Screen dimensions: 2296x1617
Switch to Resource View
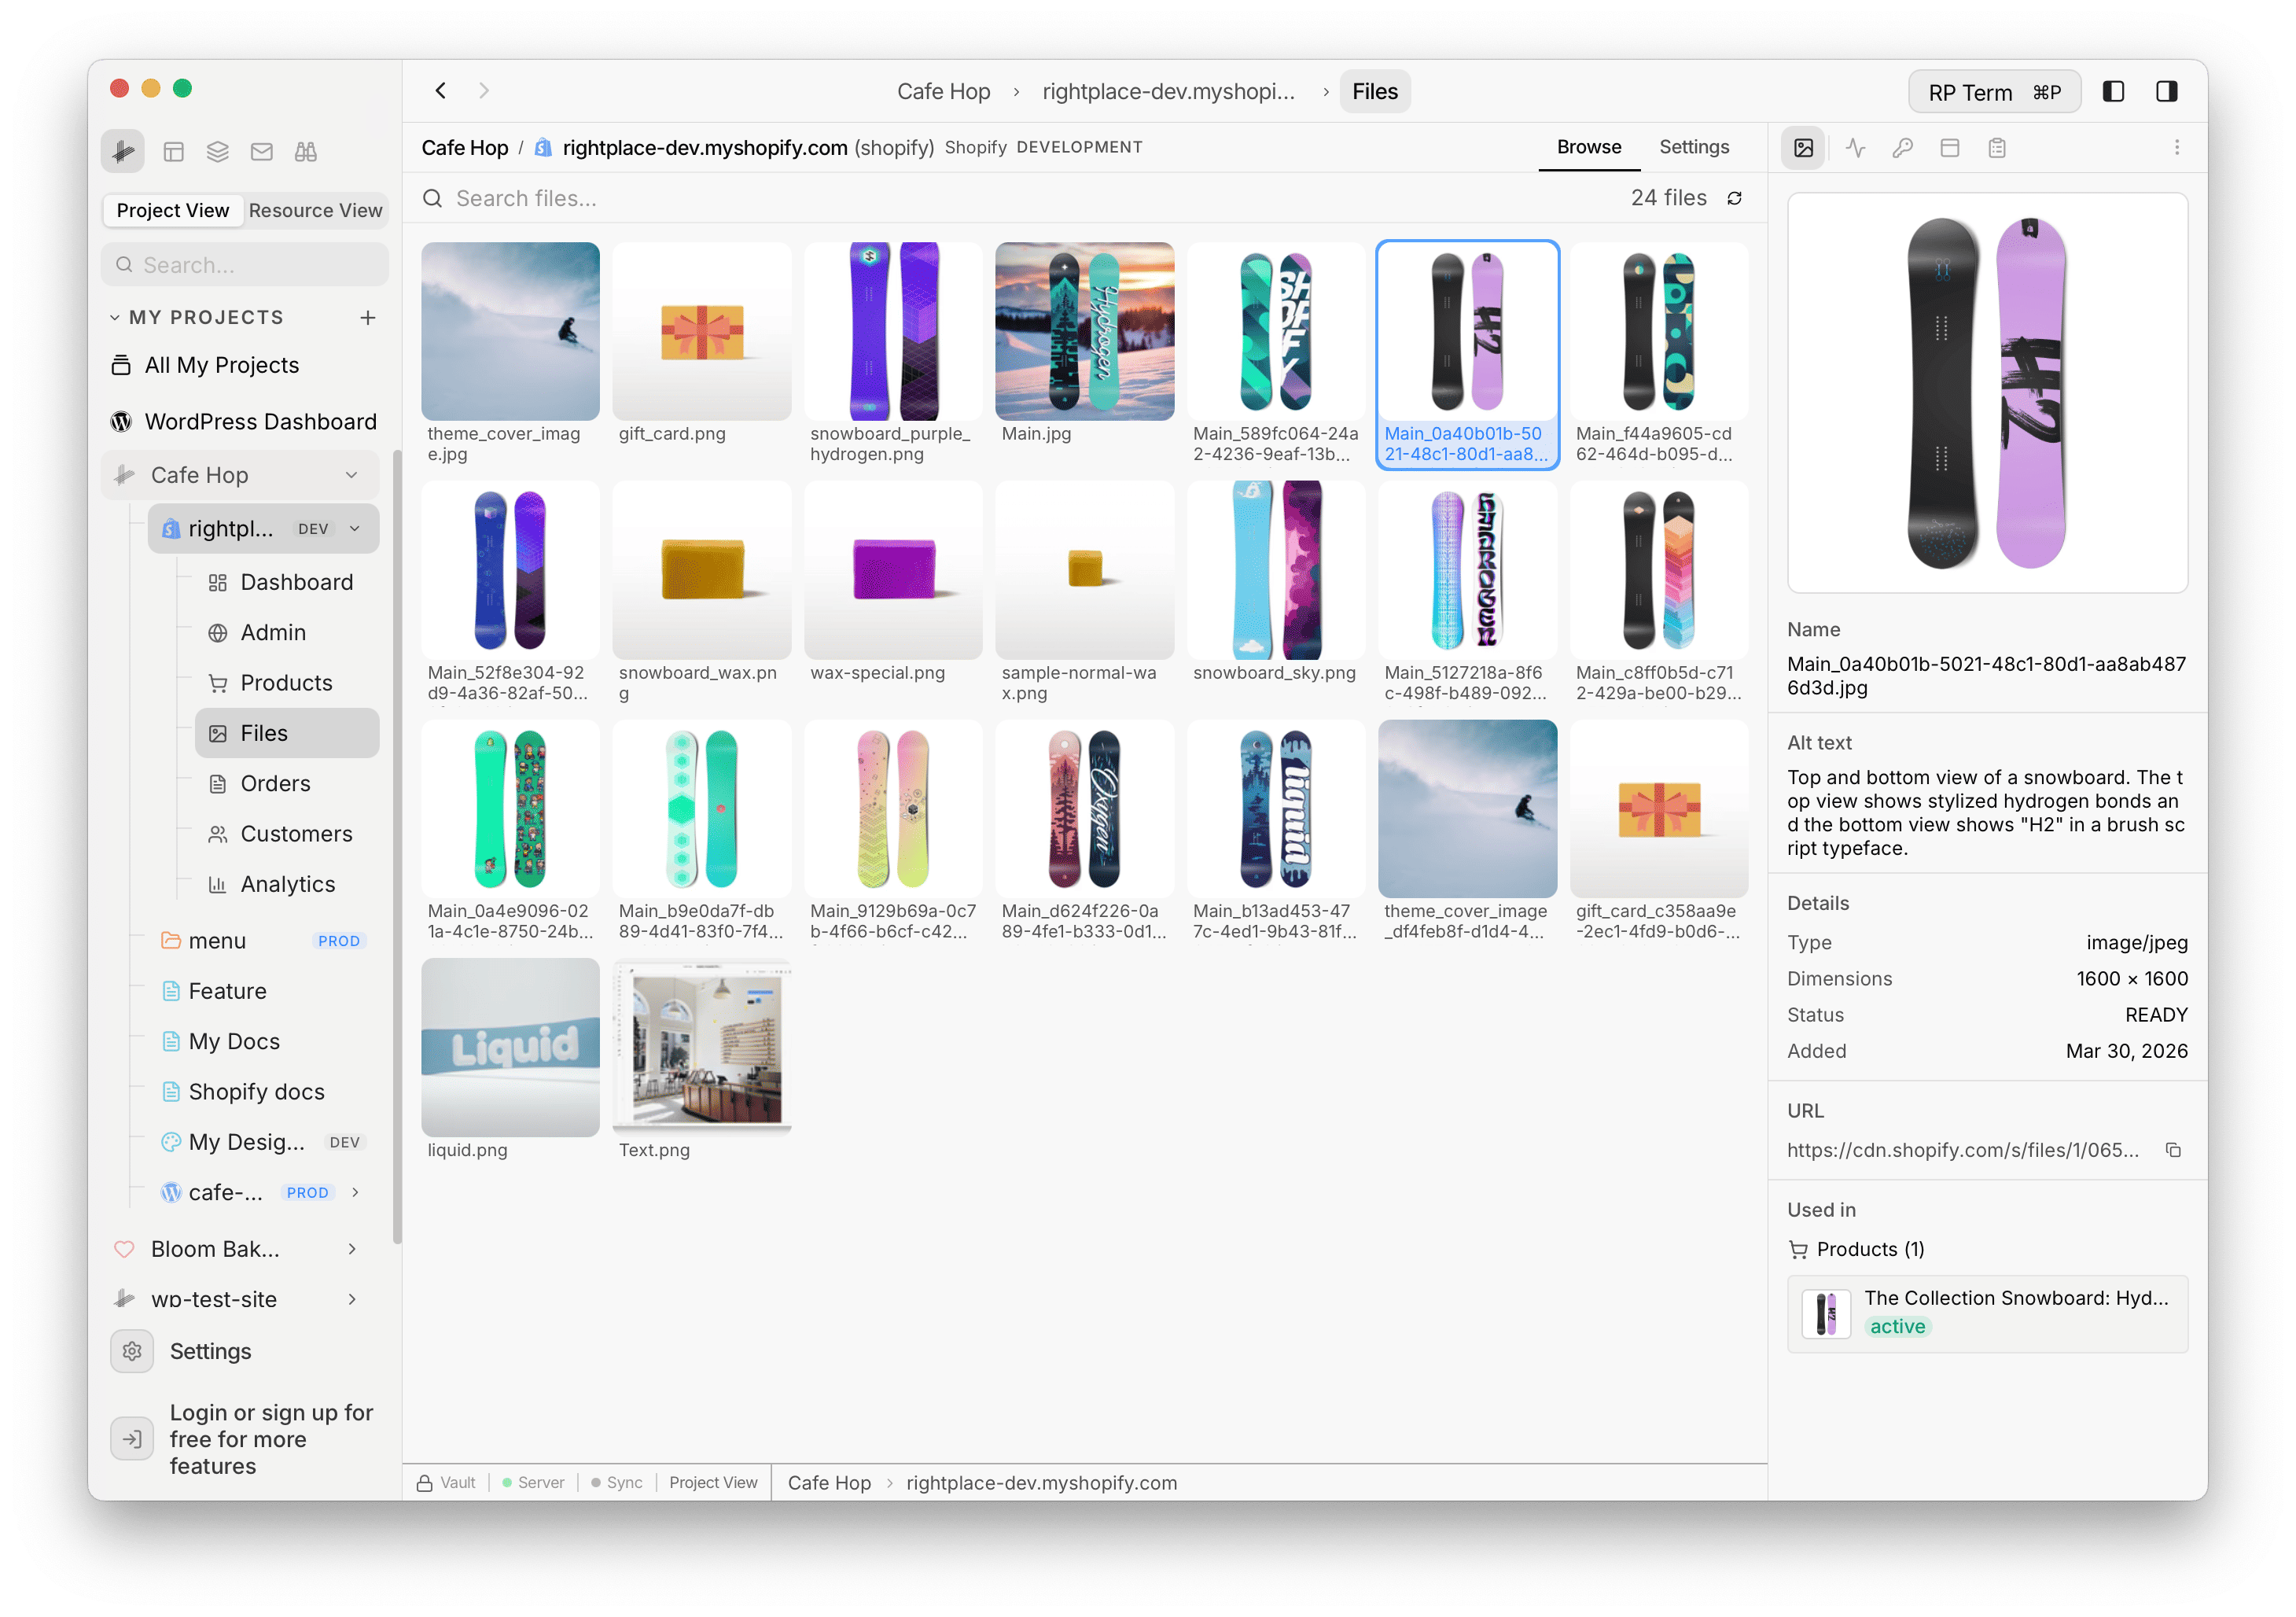(315, 210)
